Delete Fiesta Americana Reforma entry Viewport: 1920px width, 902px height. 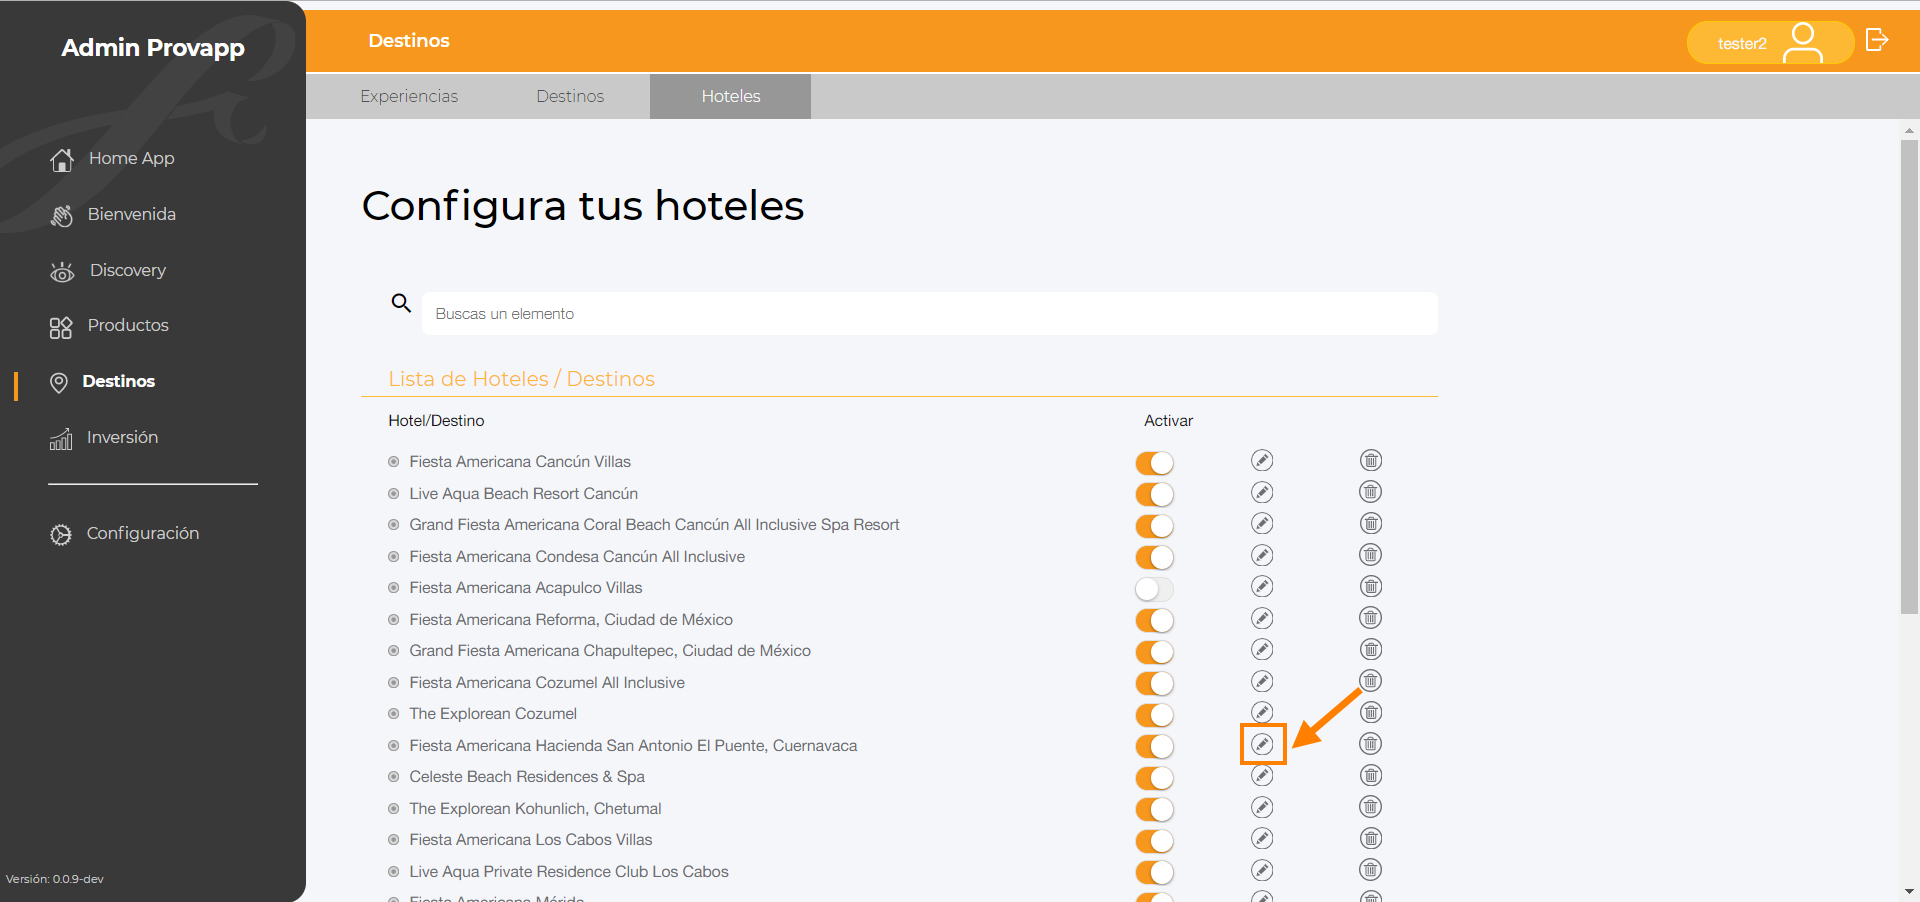pyautogui.click(x=1371, y=618)
